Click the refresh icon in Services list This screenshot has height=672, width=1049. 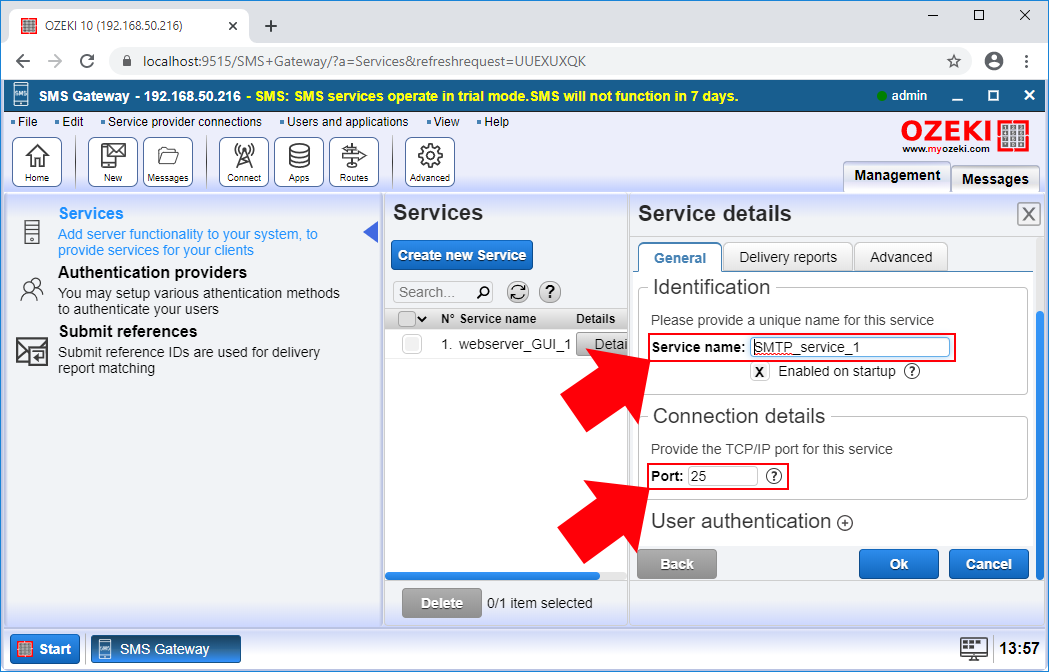pos(518,292)
